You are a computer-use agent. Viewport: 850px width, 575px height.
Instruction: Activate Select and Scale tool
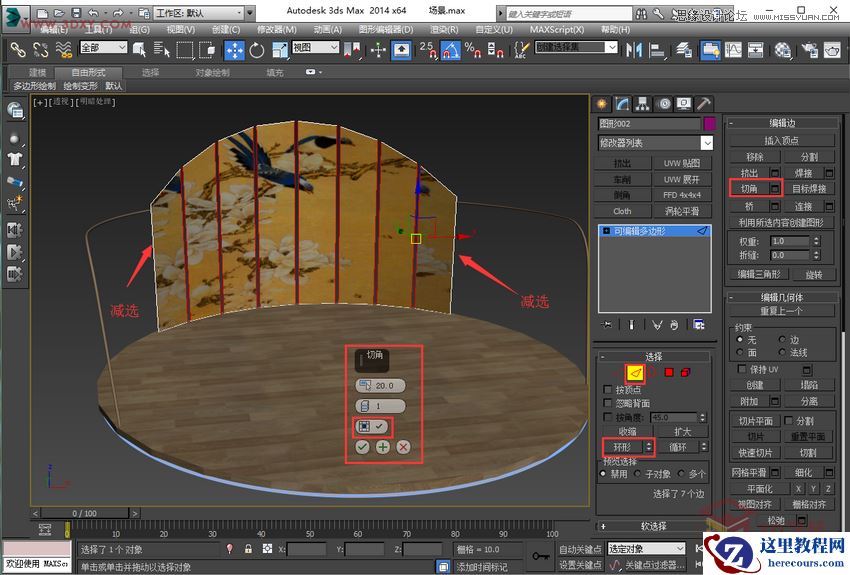point(280,50)
